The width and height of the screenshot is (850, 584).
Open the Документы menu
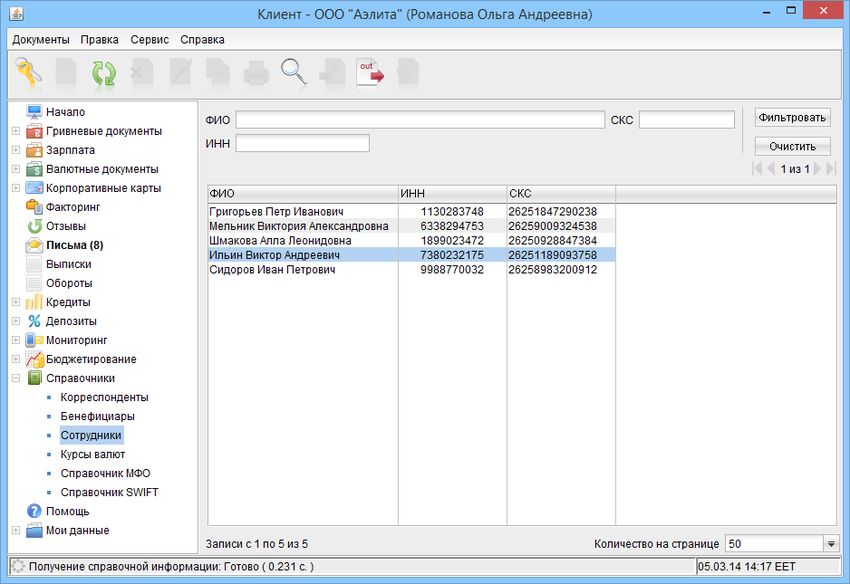point(41,40)
